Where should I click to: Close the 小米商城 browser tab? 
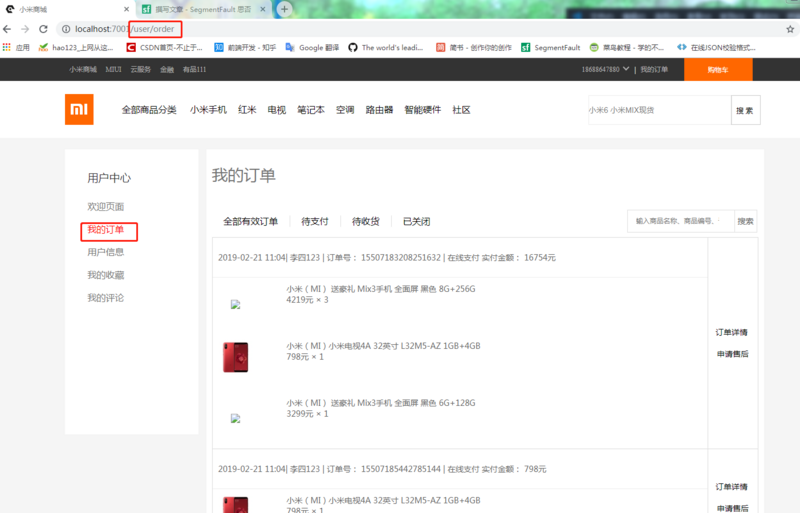coord(127,9)
